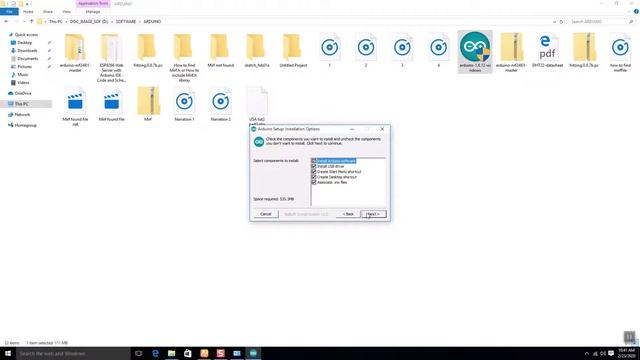Viewport: 640px width, 360px height.
Task: Open the address bar history dropdown
Action: pyautogui.click(x=554, y=22)
